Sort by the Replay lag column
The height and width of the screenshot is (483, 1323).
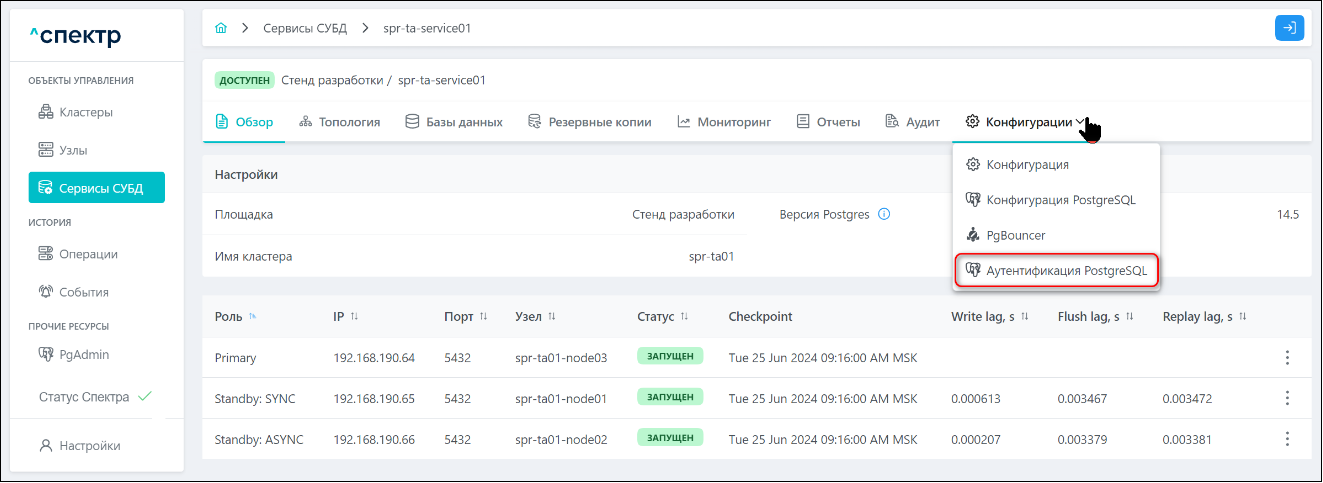coord(1242,317)
